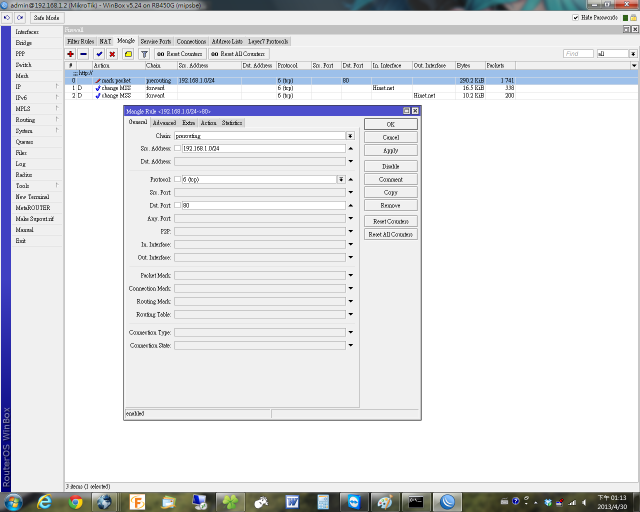This screenshot has width=640, height=512.
Task: Click the padlock icon at top right
Action: pos(633,18)
